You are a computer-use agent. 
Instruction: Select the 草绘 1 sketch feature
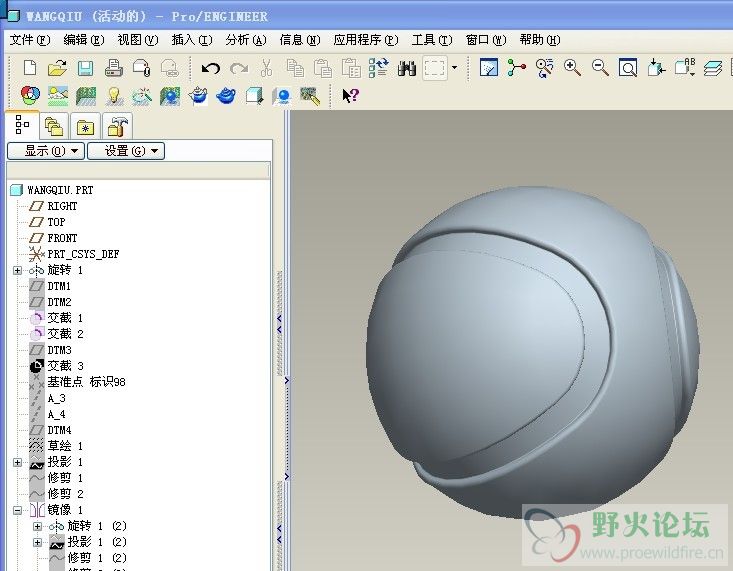tap(65, 446)
